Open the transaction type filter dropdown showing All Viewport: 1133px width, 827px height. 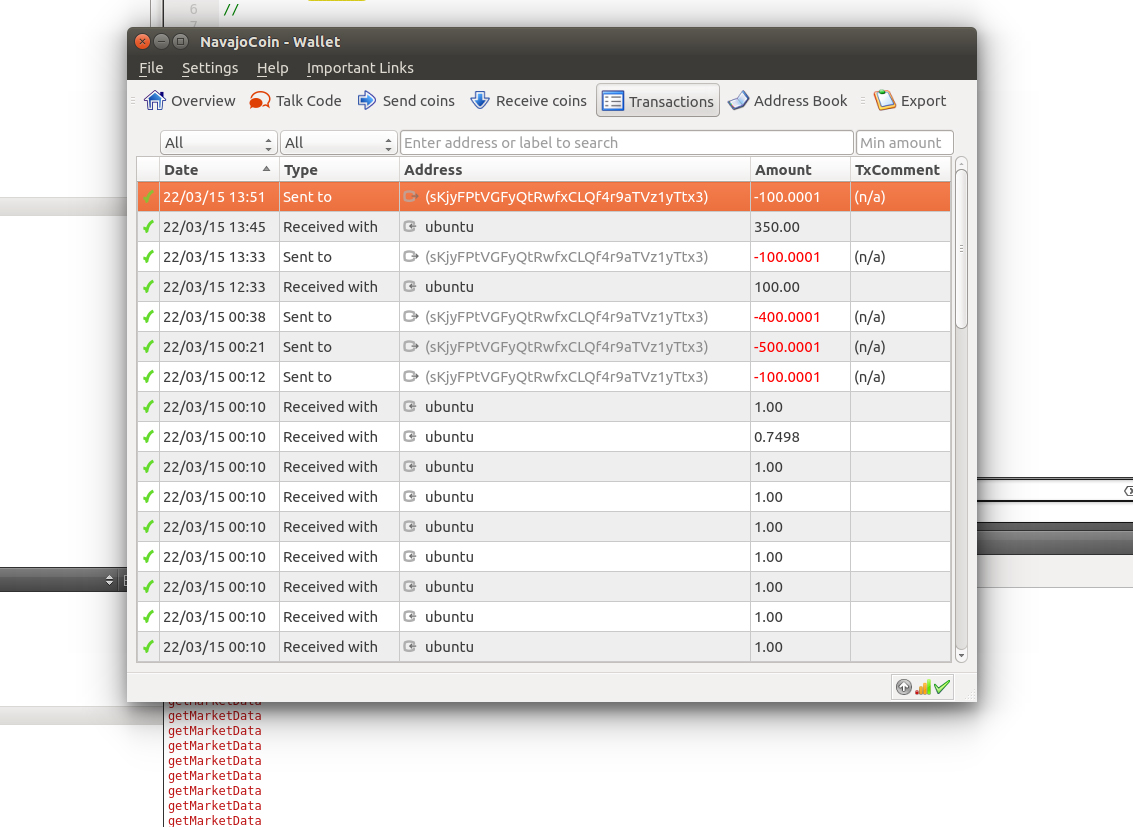[338, 143]
